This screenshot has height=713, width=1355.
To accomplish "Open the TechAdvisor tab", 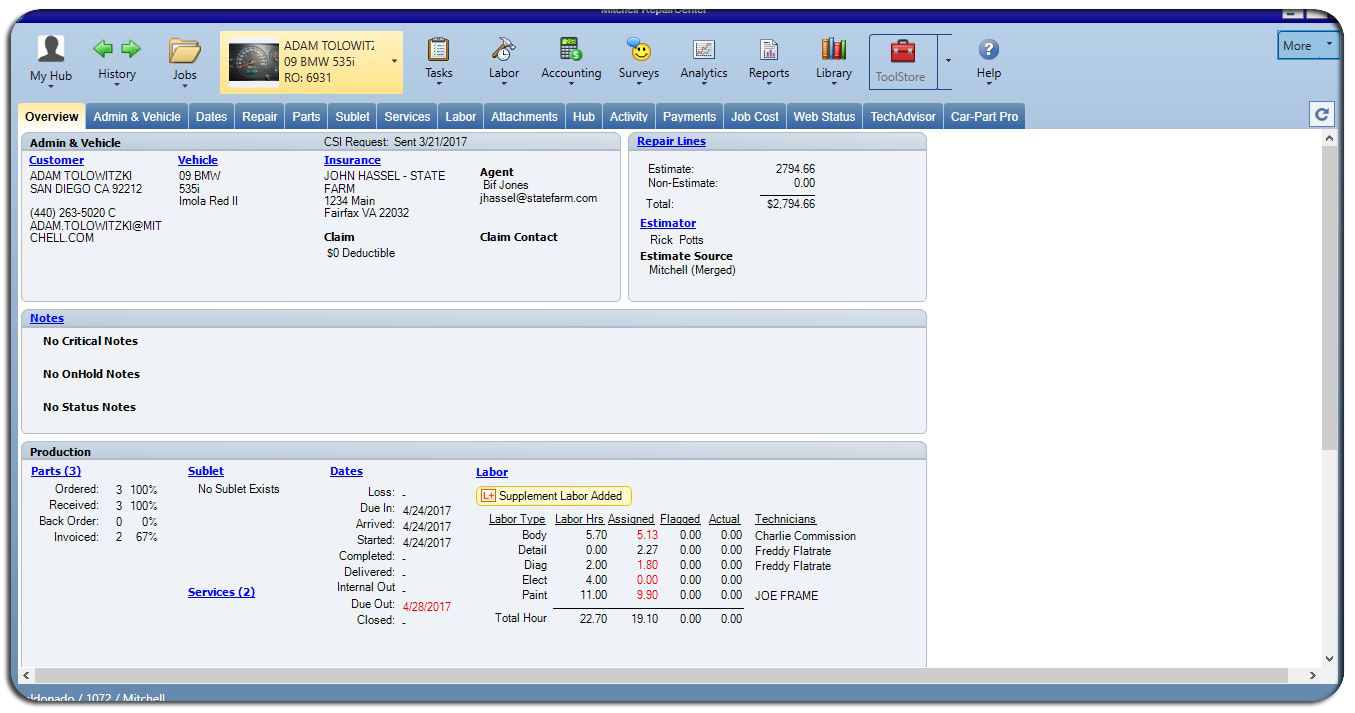I will point(903,117).
